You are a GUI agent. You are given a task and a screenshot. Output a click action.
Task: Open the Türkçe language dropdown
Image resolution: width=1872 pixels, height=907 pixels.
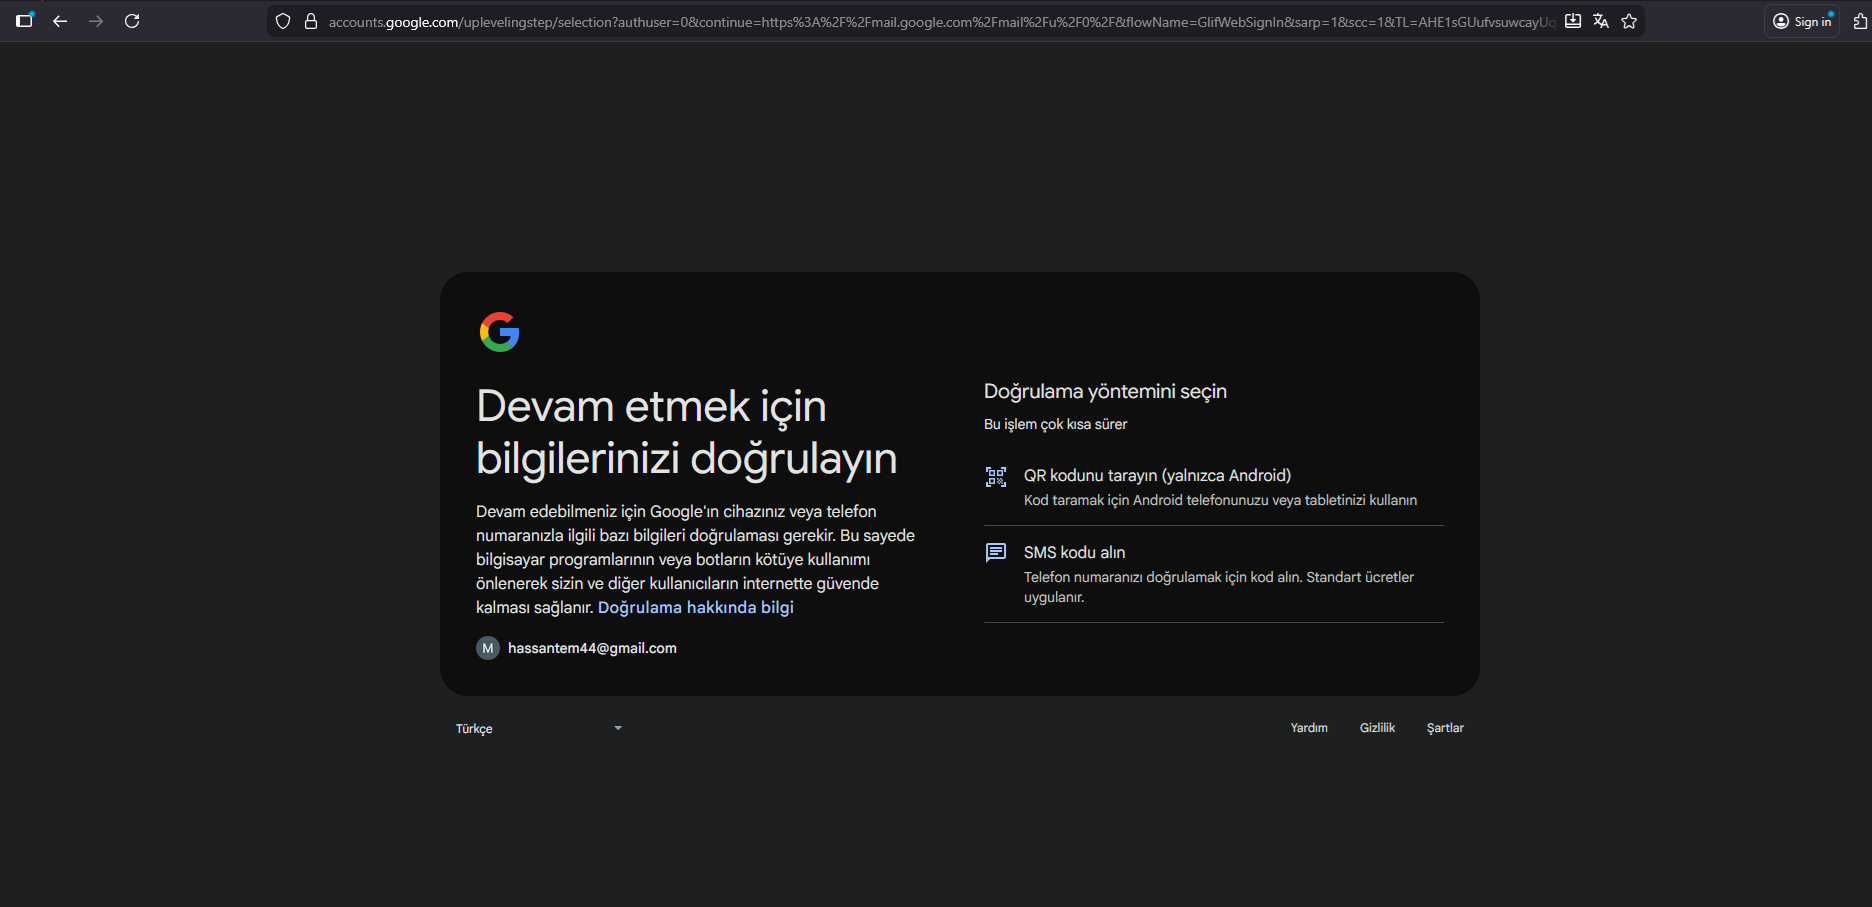tap(540, 728)
